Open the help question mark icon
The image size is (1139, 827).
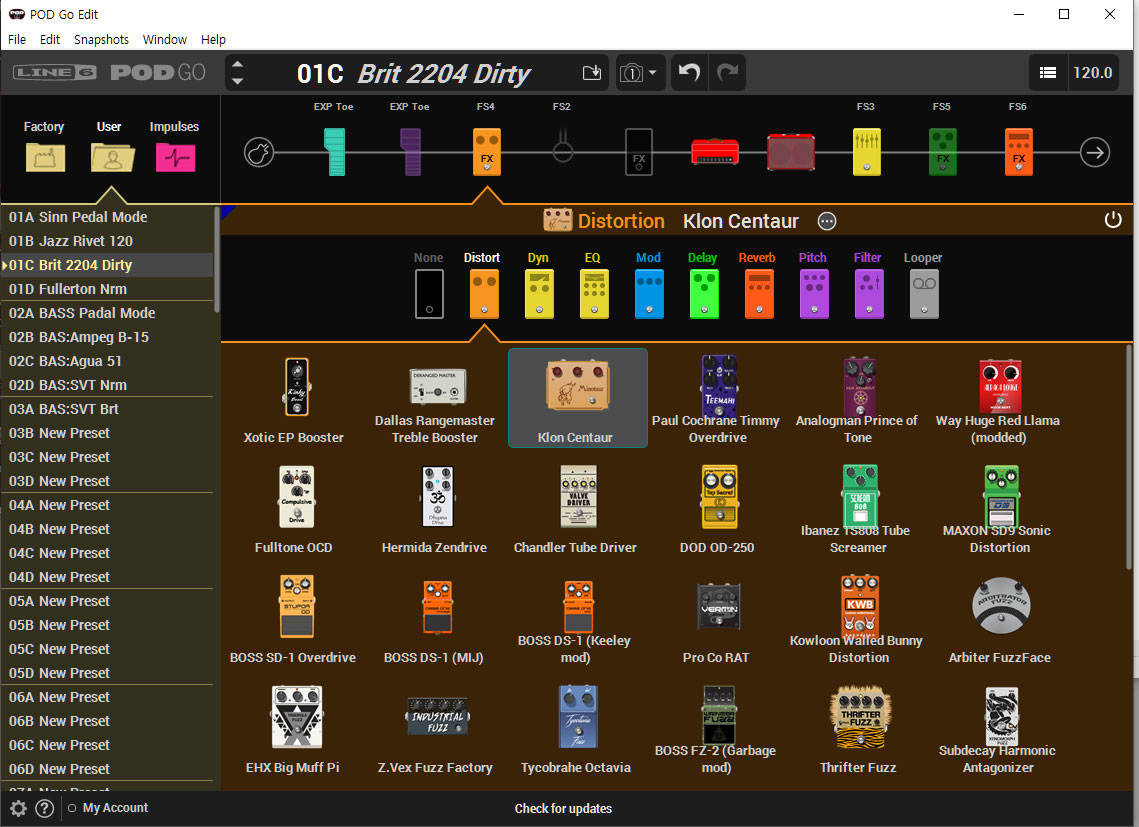pyautogui.click(x=44, y=808)
